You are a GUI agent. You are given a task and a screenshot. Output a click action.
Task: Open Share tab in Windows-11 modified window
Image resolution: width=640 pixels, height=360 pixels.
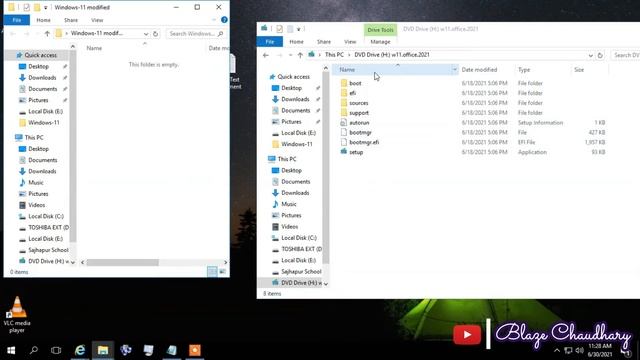point(71,20)
